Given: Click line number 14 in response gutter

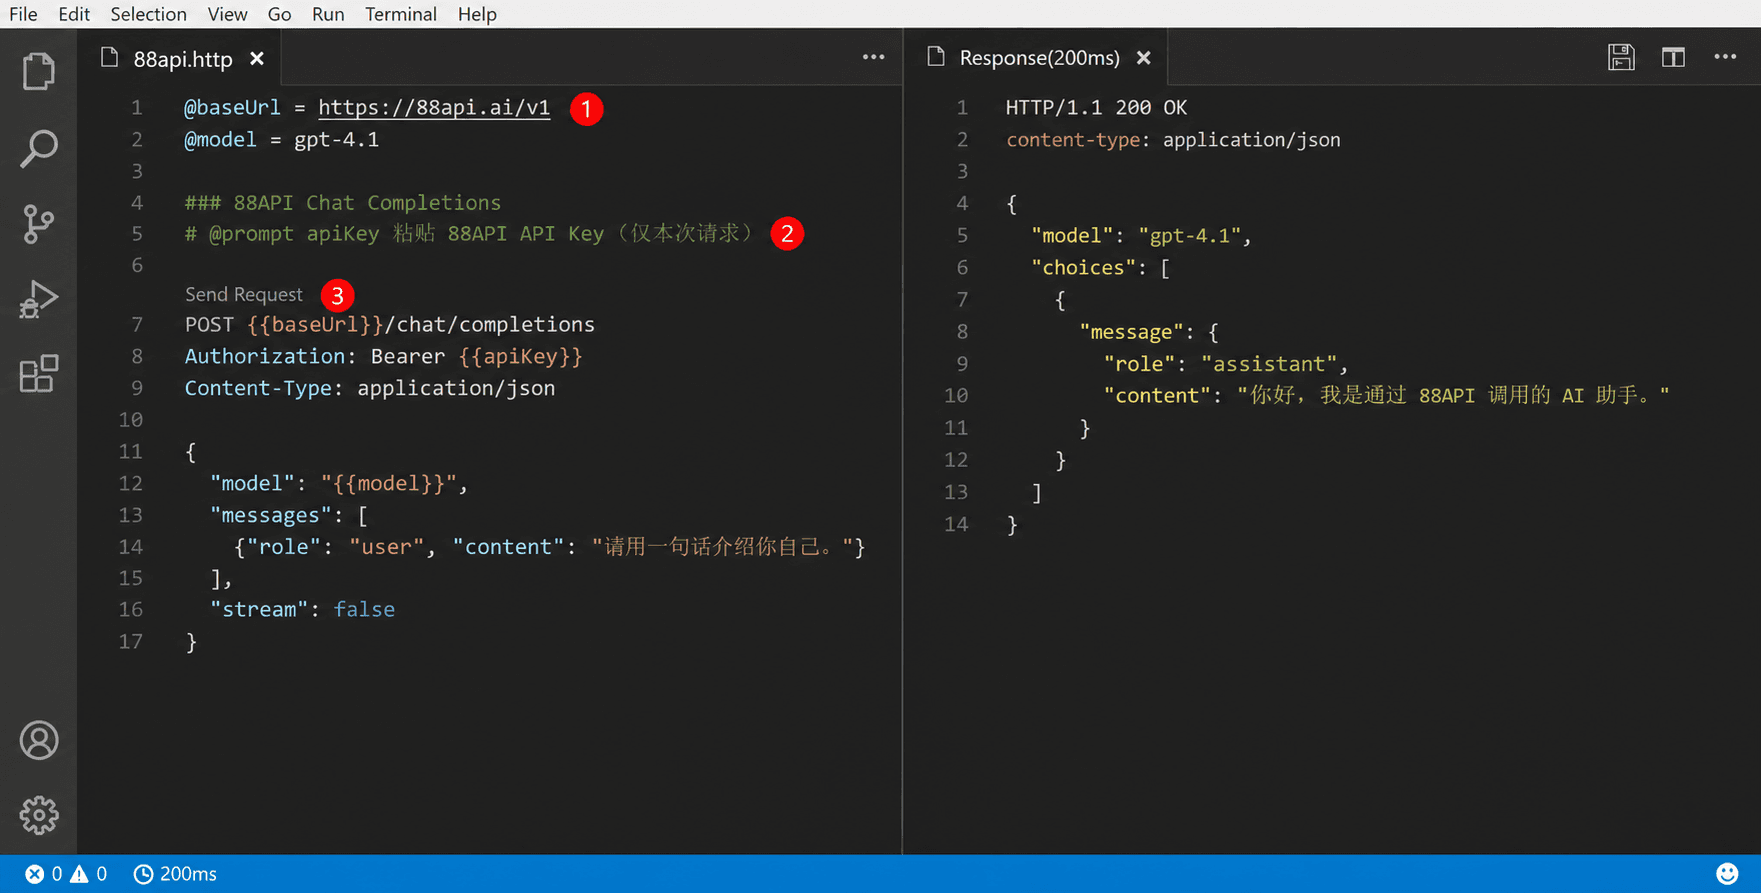Looking at the screenshot, I should pyautogui.click(x=956, y=524).
